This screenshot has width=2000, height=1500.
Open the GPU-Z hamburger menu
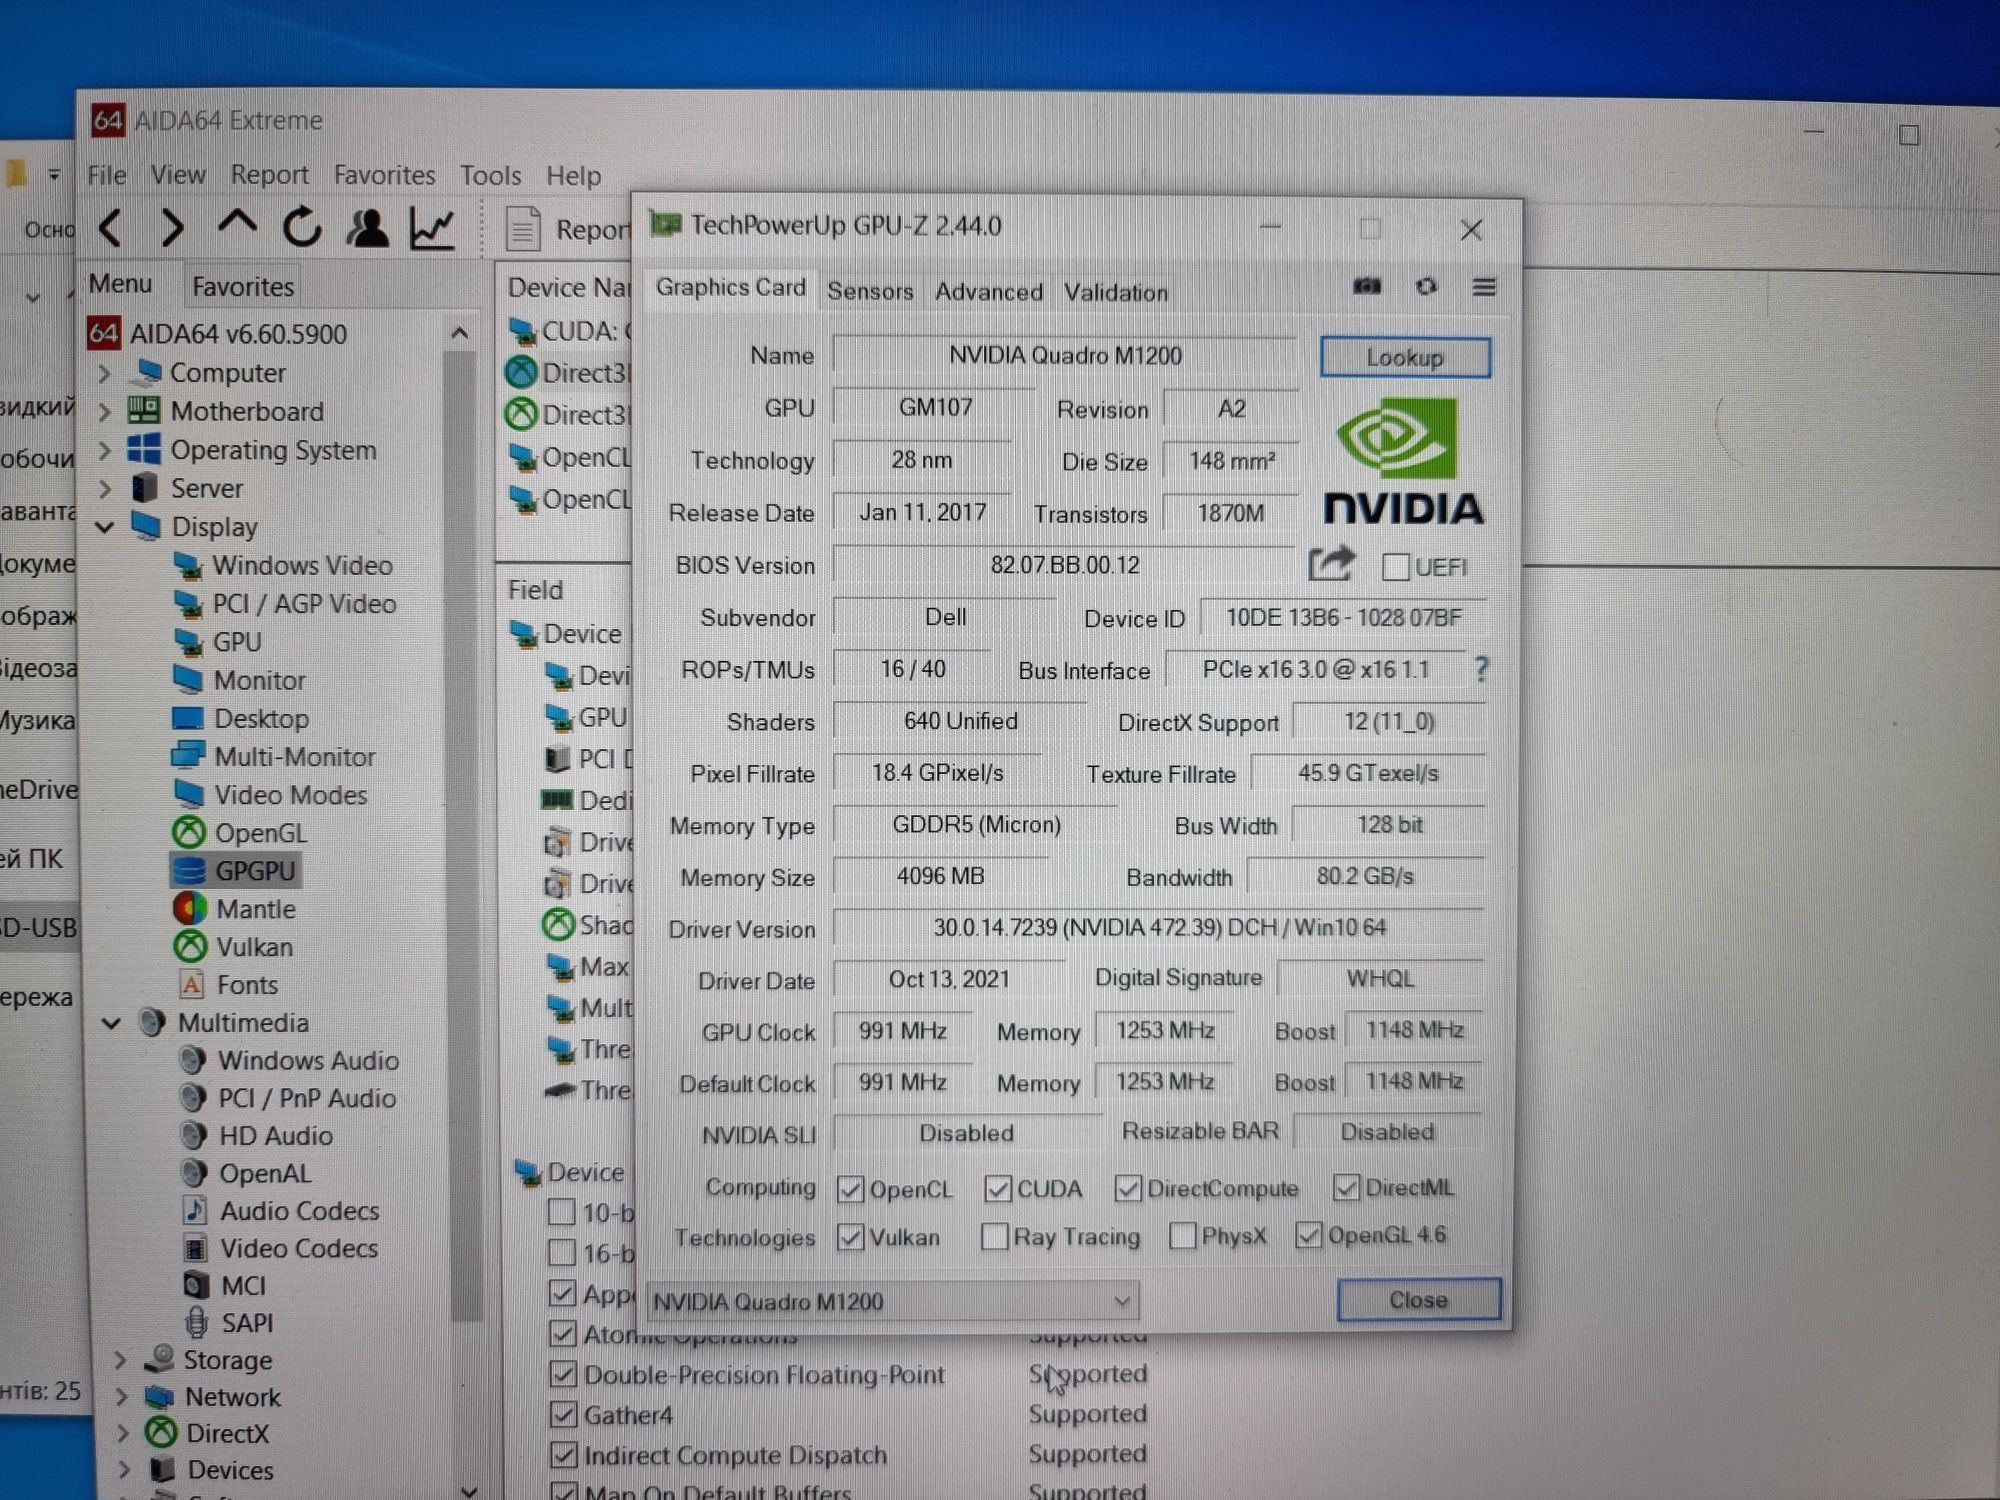pyautogui.click(x=1484, y=287)
